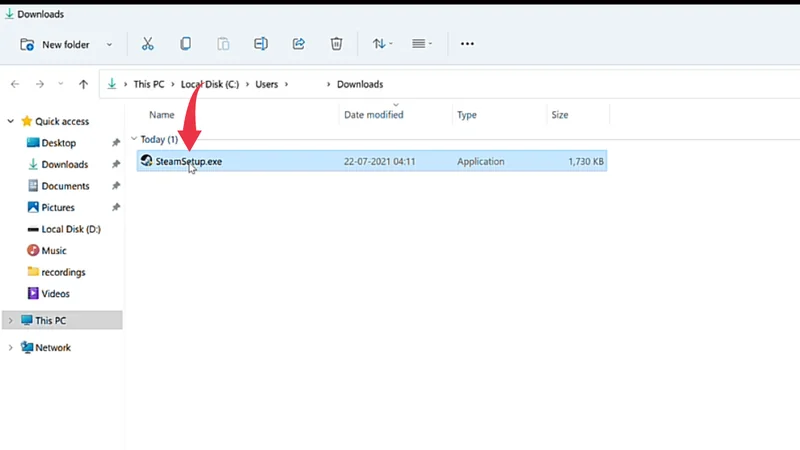
Task: Open the See more three-dots menu
Action: [x=467, y=44]
